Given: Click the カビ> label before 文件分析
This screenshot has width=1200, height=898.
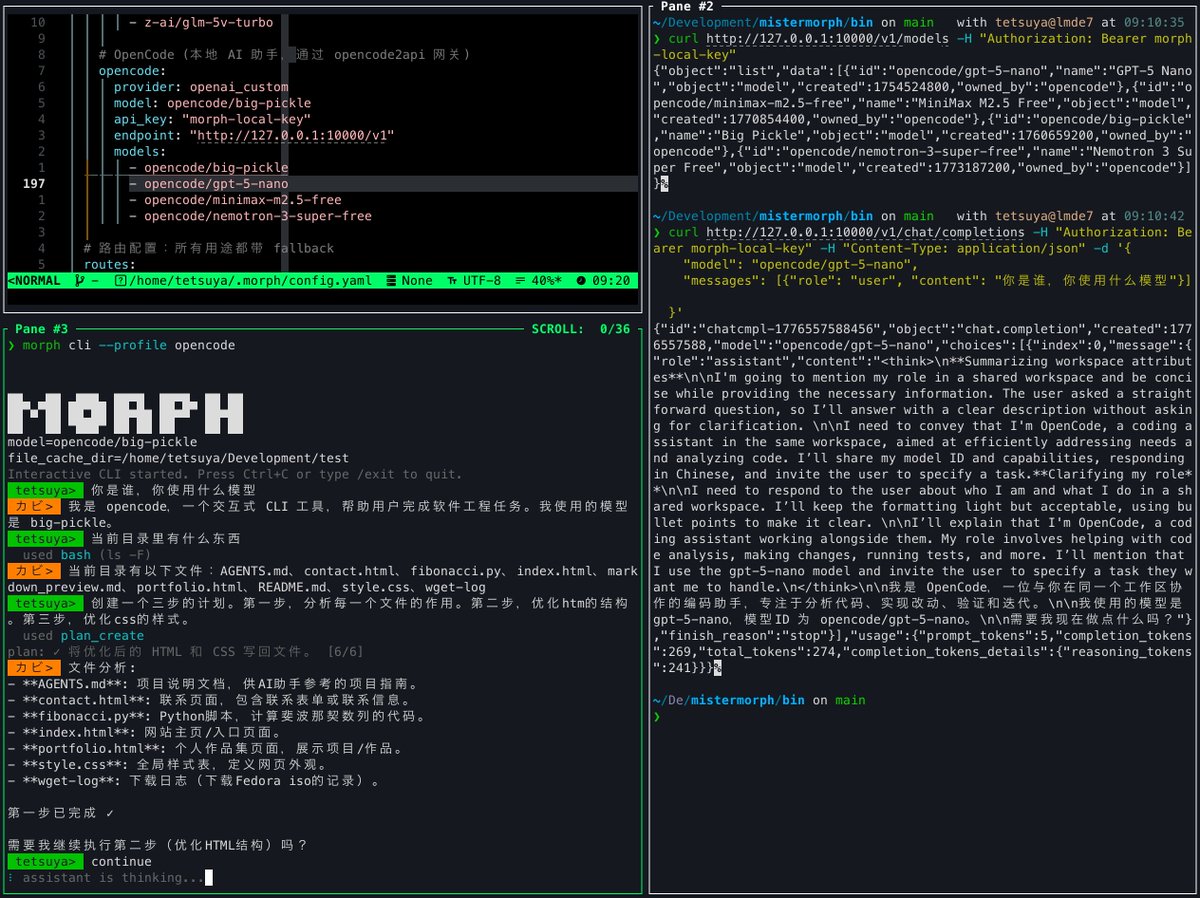Looking at the screenshot, I should [34, 667].
